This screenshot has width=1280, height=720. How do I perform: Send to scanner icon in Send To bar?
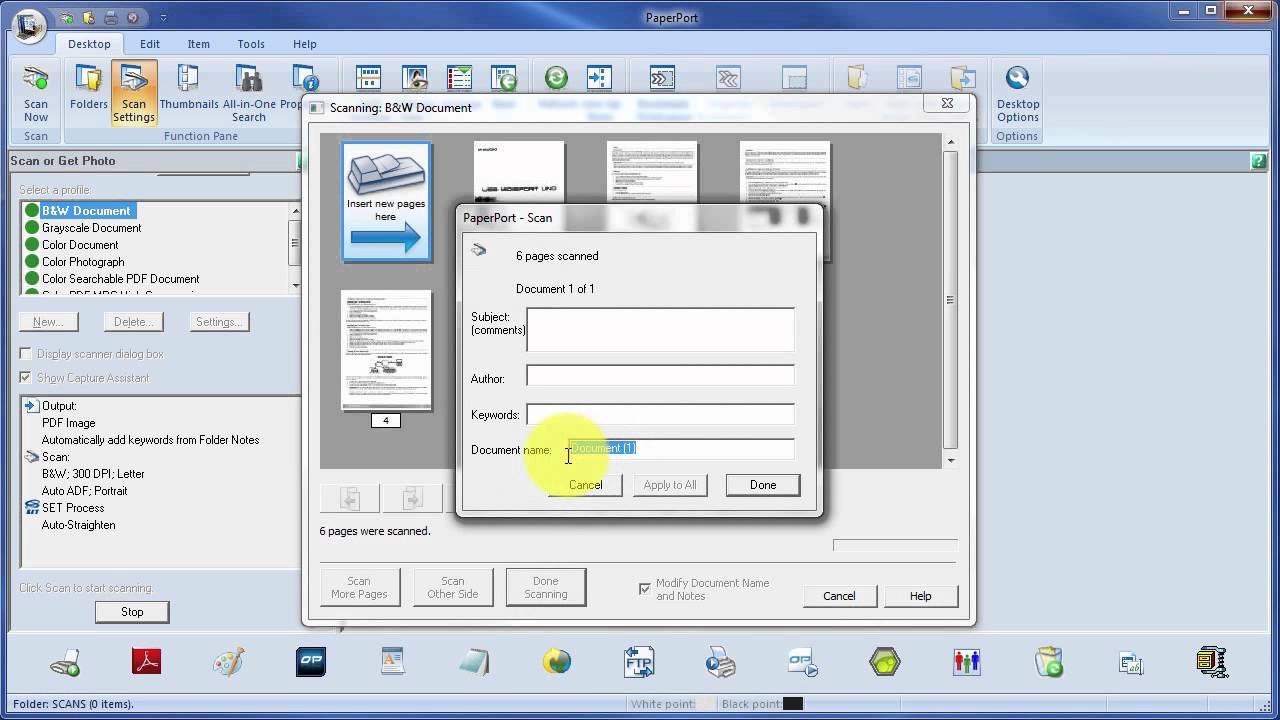pos(65,662)
